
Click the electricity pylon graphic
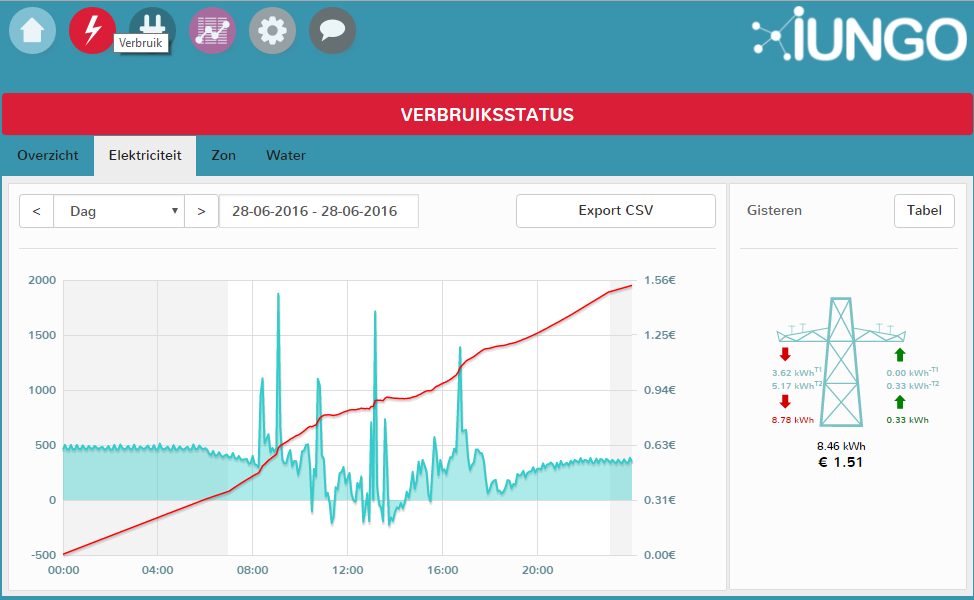841,361
